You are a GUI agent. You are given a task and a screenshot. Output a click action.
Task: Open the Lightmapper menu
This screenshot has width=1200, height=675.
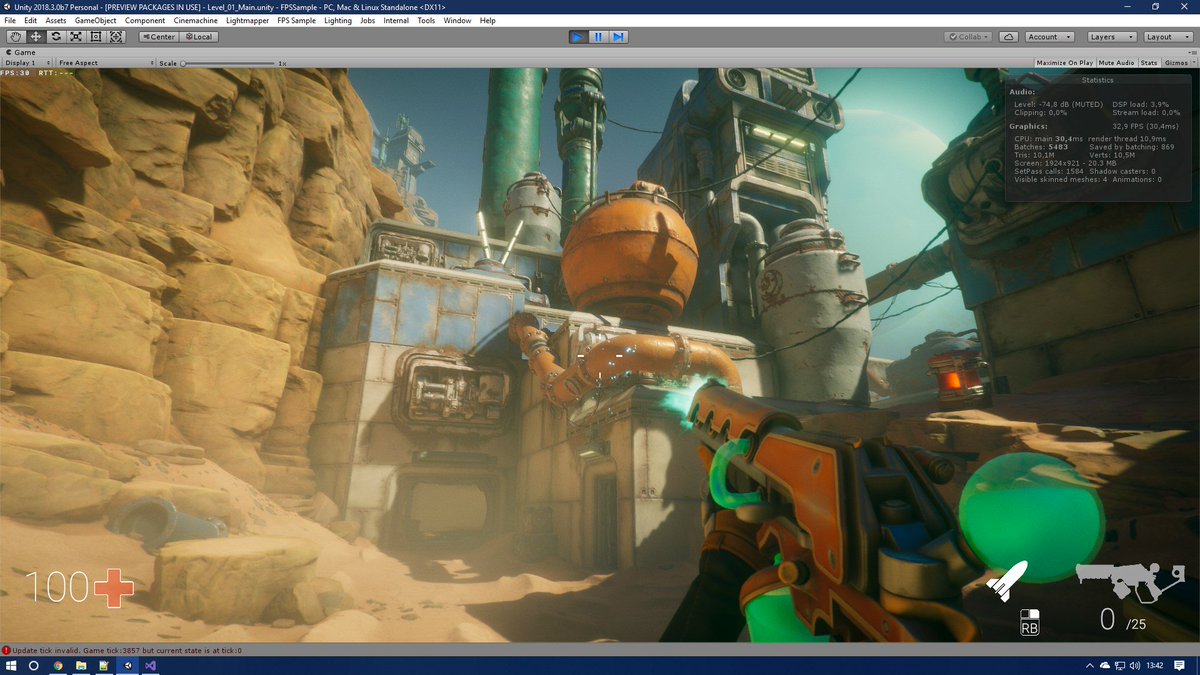[249, 20]
